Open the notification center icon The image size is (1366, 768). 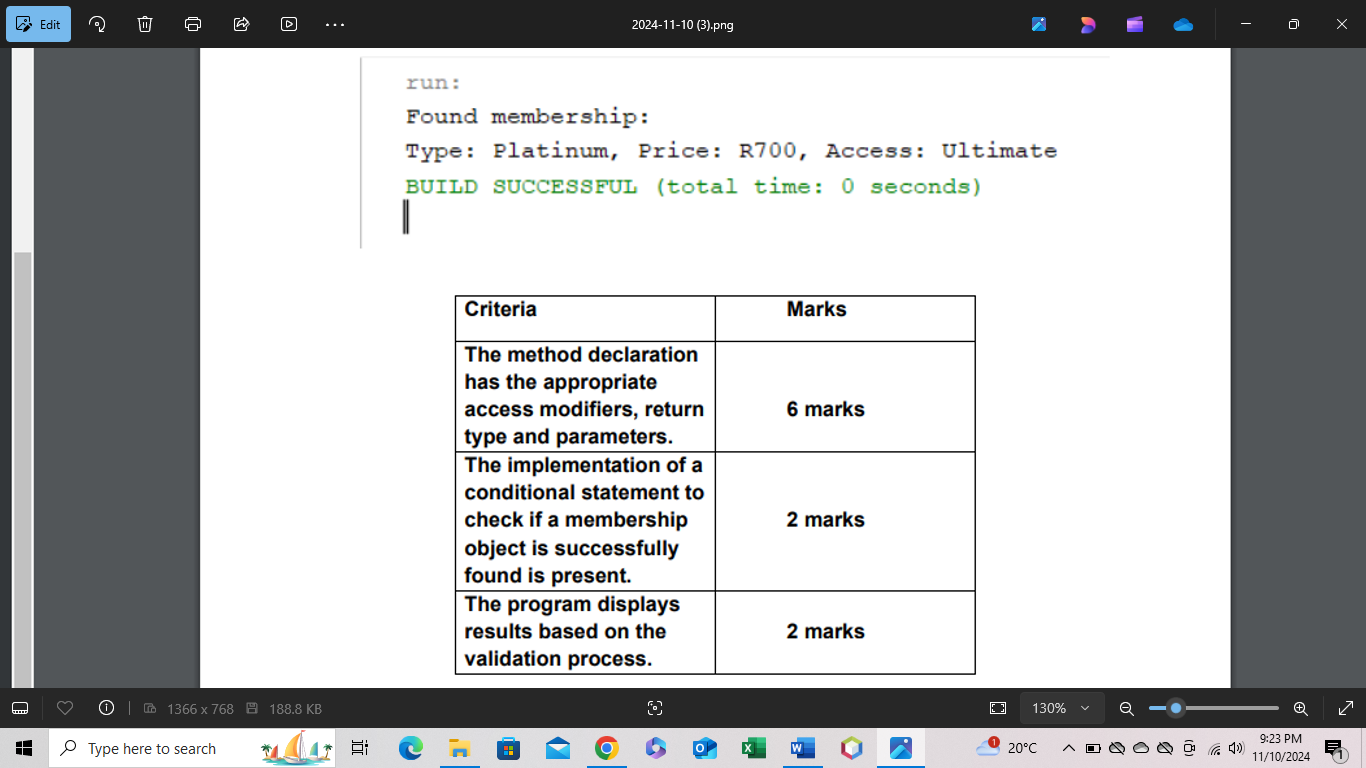[1334, 748]
